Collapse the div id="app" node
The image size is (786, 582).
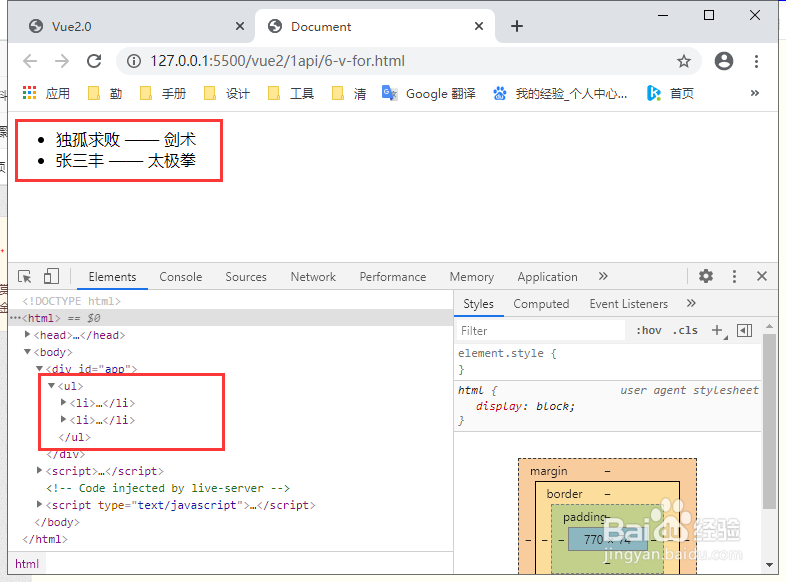[40, 368]
